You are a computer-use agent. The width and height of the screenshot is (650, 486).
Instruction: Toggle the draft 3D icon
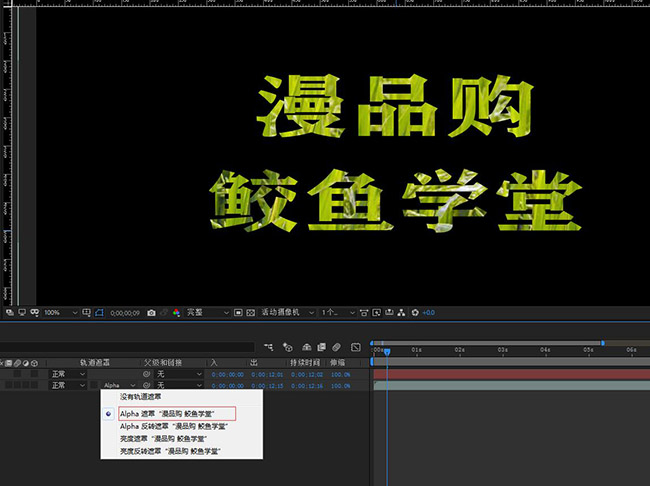(x=288, y=347)
